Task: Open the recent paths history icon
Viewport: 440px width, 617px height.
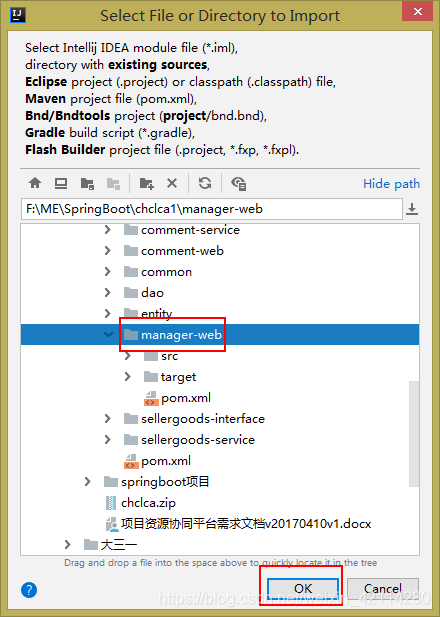Action: pyautogui.click(x=412, y=209)
